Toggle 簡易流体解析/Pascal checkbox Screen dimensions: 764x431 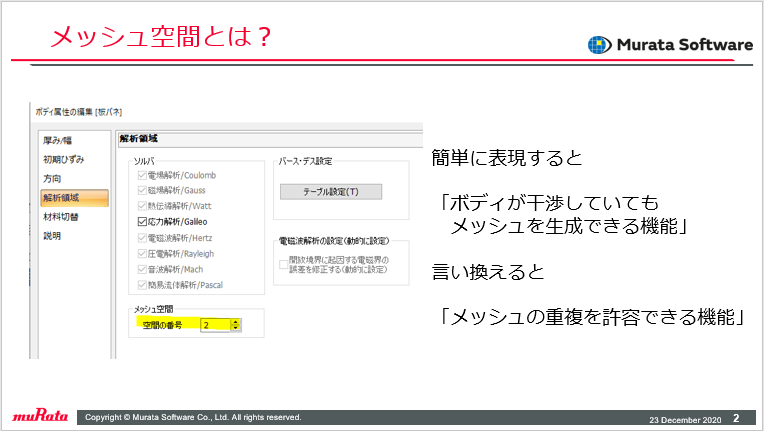pos(142,285)
